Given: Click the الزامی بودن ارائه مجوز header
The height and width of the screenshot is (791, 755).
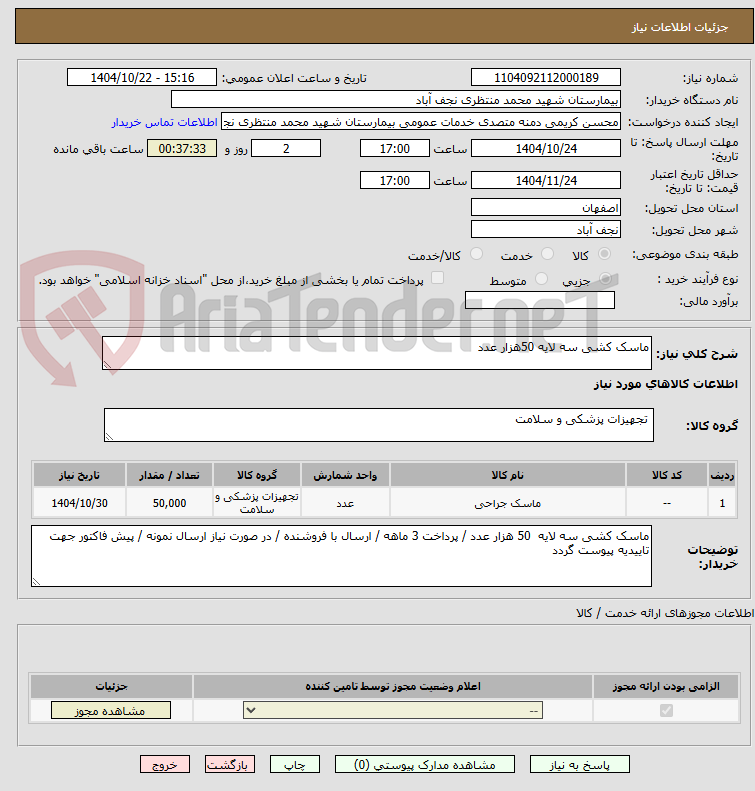Looking at the screenshot, I should tap(666, 686).
